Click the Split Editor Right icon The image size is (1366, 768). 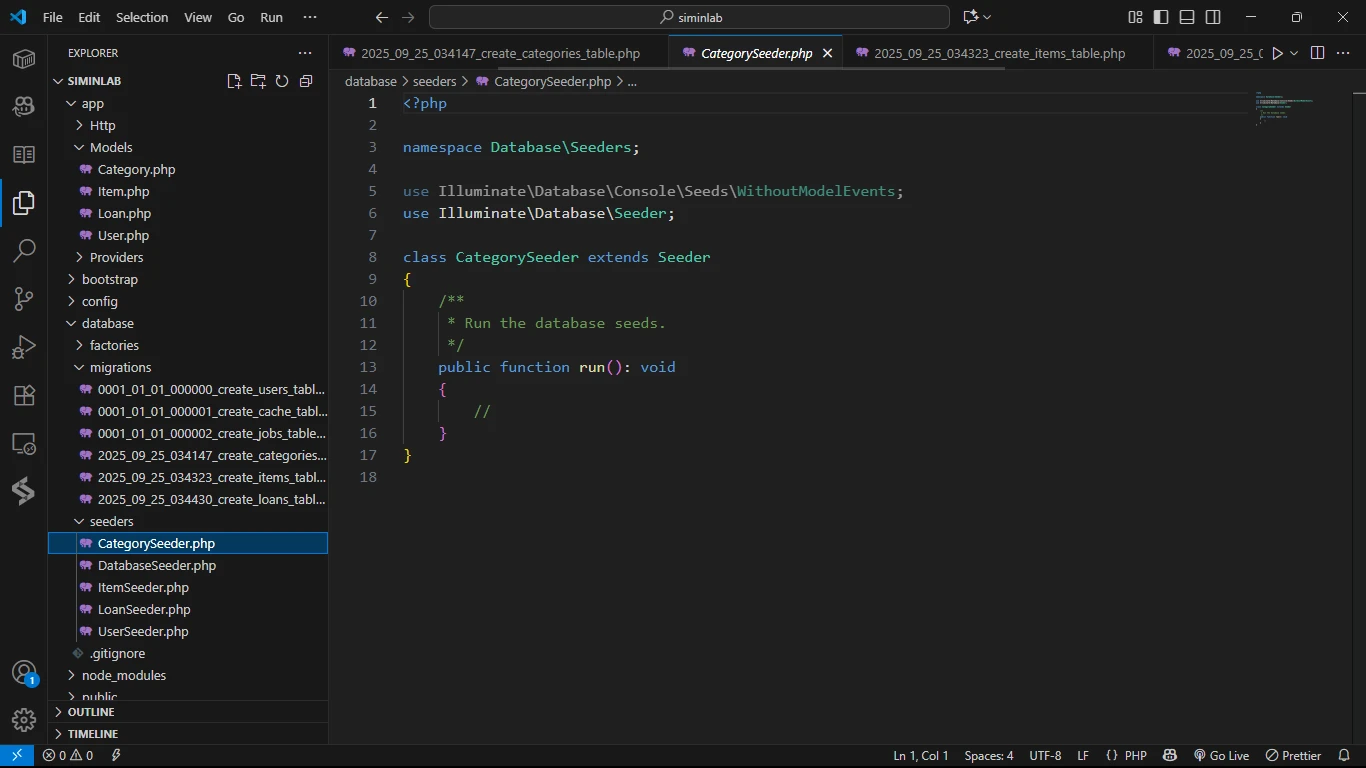coord(1317,53)
